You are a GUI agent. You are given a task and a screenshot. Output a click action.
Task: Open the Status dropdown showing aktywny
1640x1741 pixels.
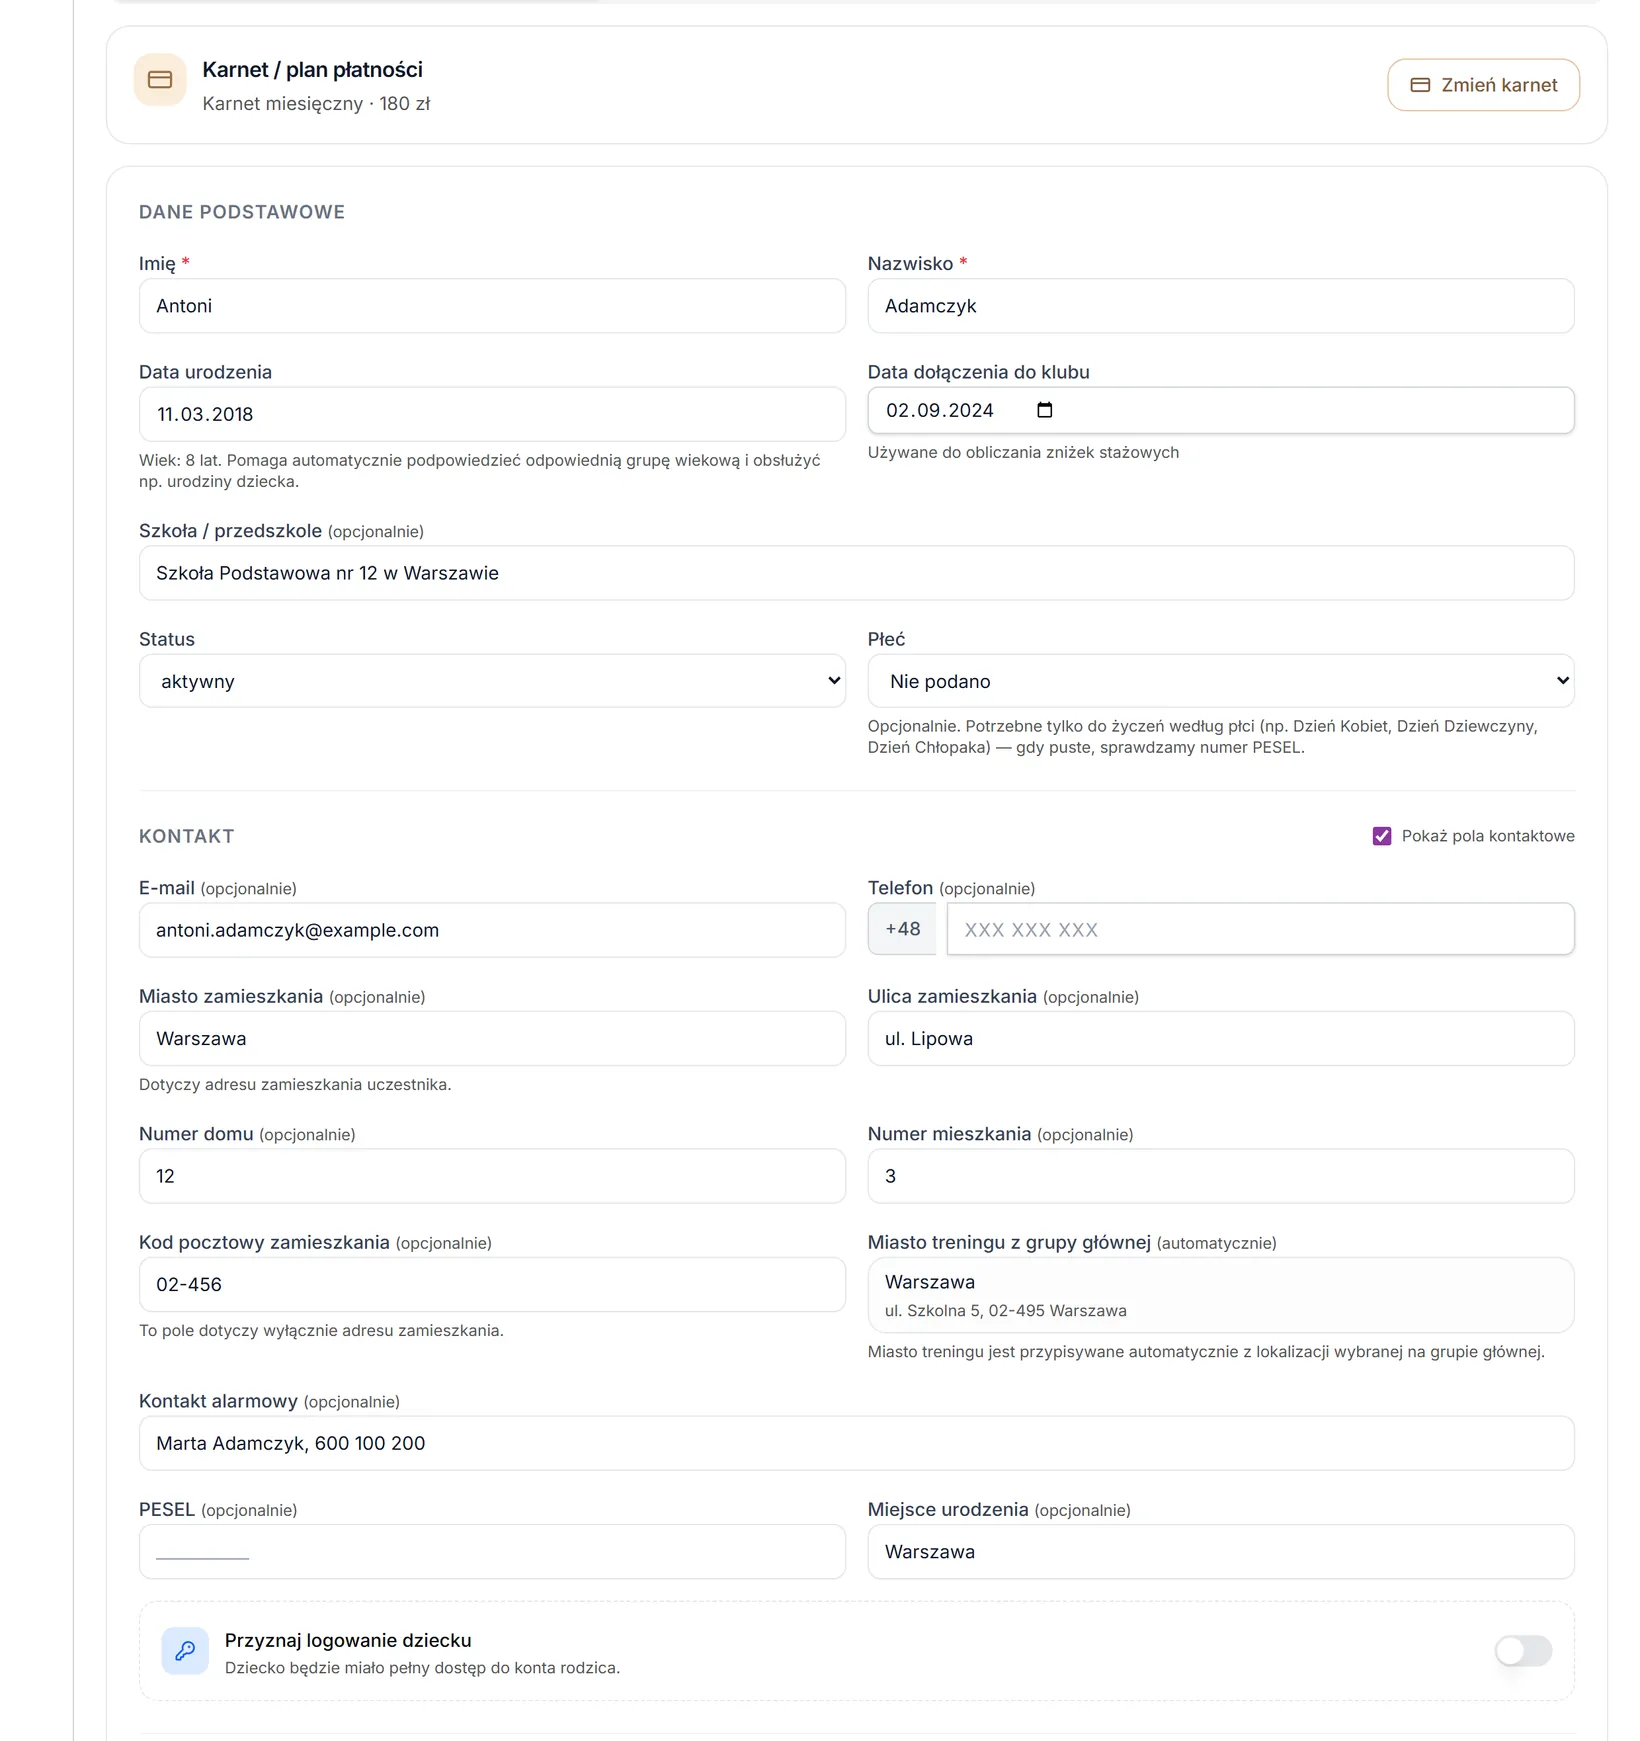(x=492, y=681)
